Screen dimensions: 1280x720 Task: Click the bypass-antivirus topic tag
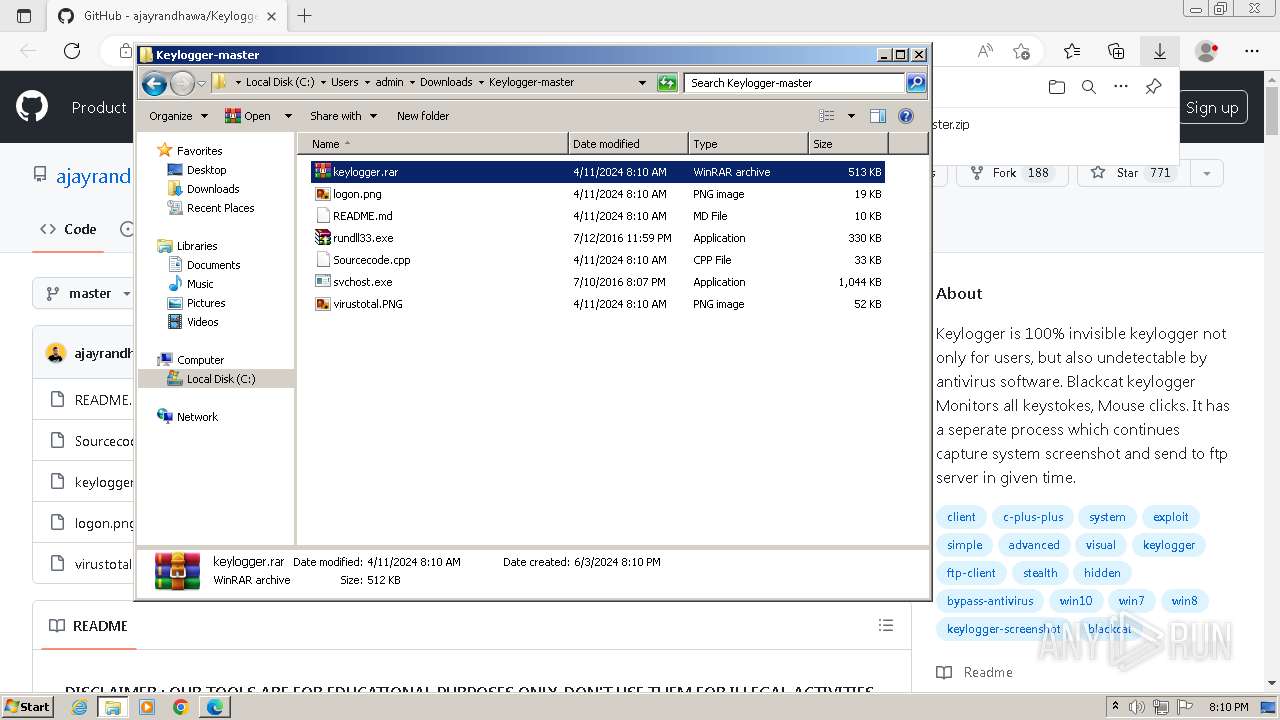(990, 601)
